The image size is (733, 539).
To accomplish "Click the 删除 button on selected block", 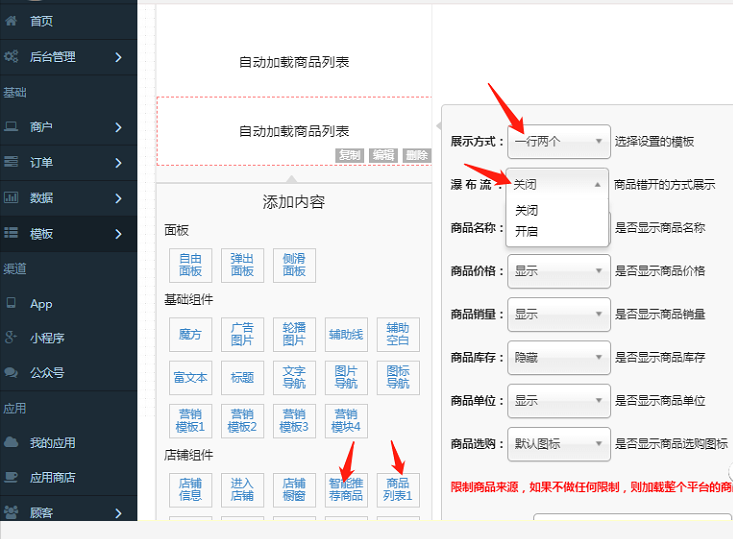I will tap(416, 155).
